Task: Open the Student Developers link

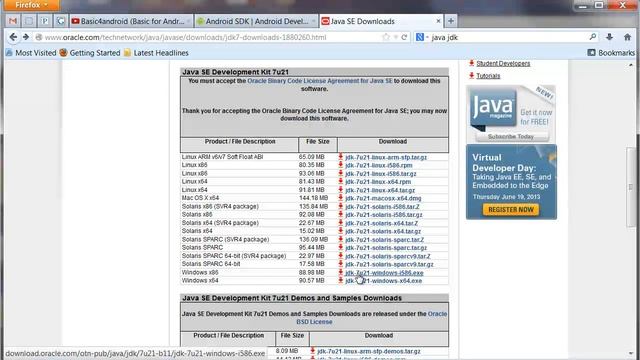Action: (x=503, y=63)
